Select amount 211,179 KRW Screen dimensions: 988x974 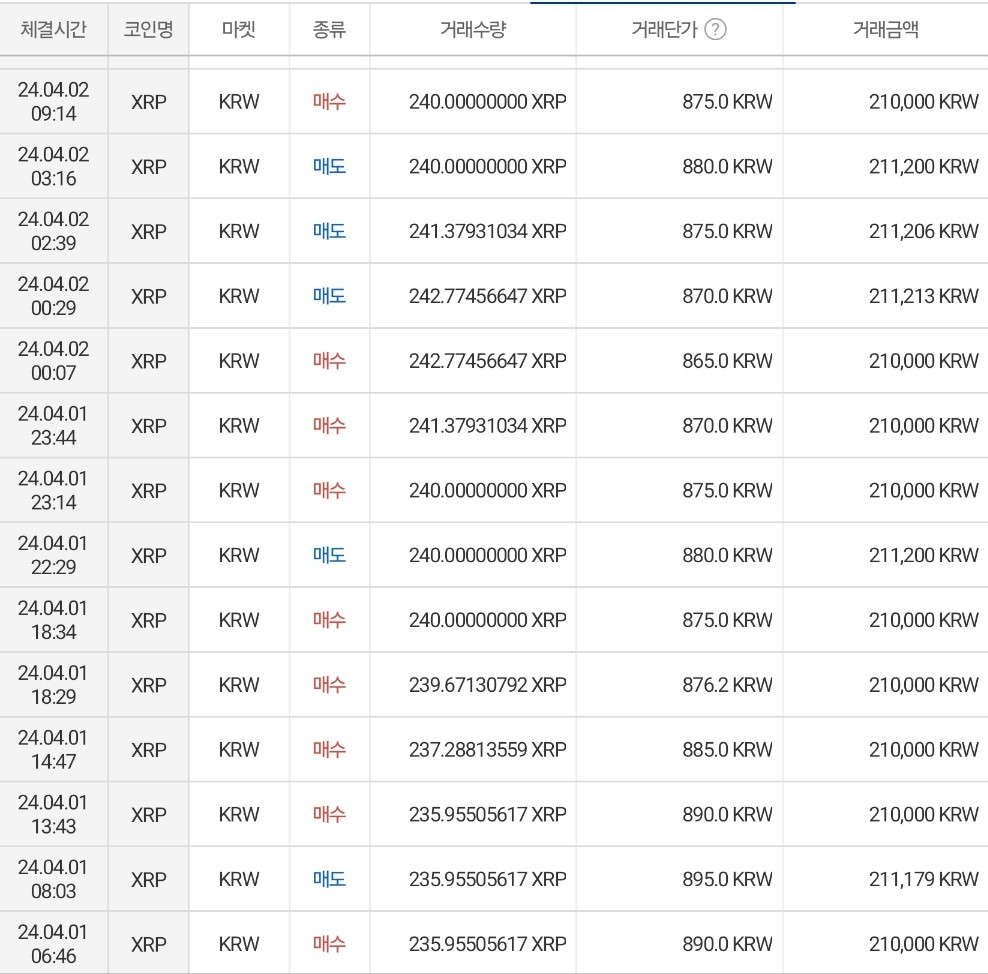[x=924, y=879]
